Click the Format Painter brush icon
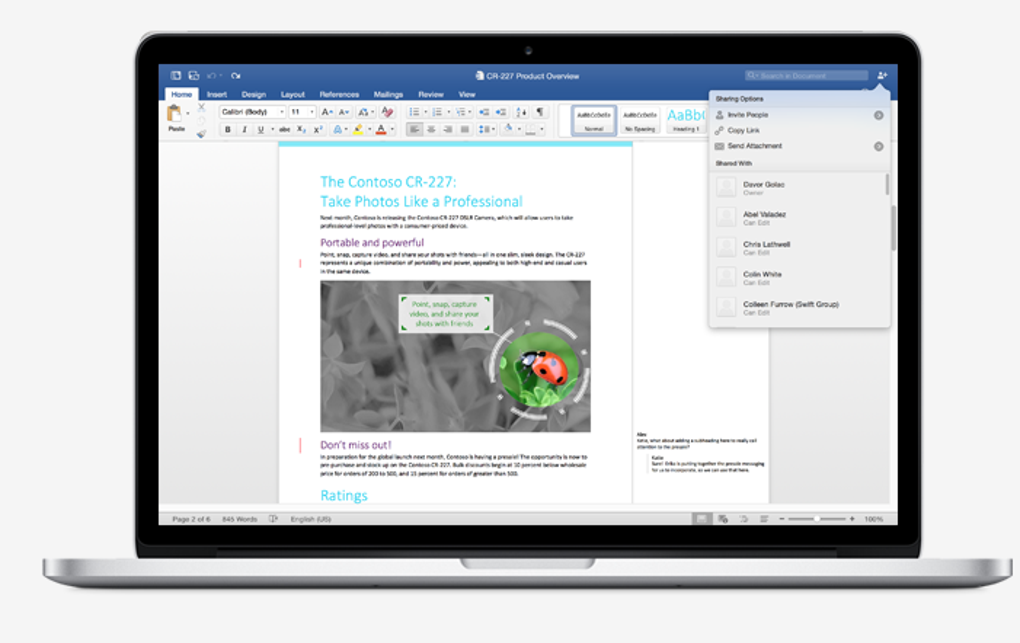This screenshot has width=1020, height=643. coord(201,133)
